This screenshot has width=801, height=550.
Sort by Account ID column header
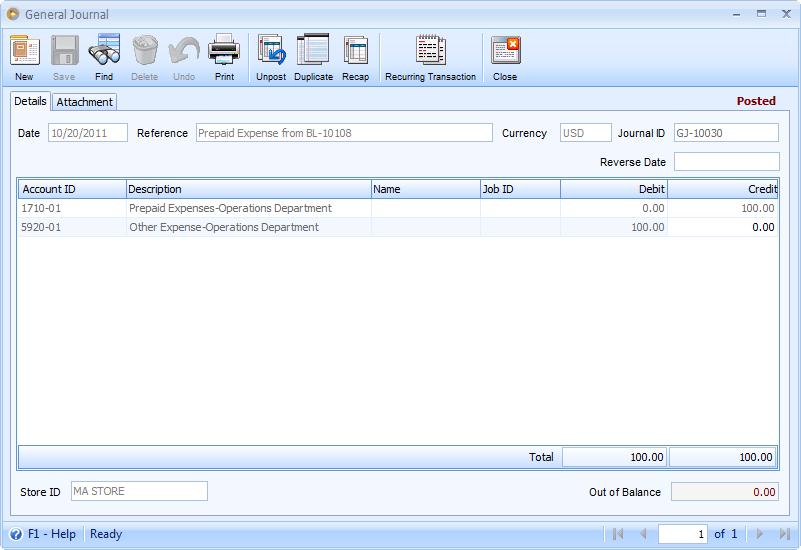click(x=72, y=189)
